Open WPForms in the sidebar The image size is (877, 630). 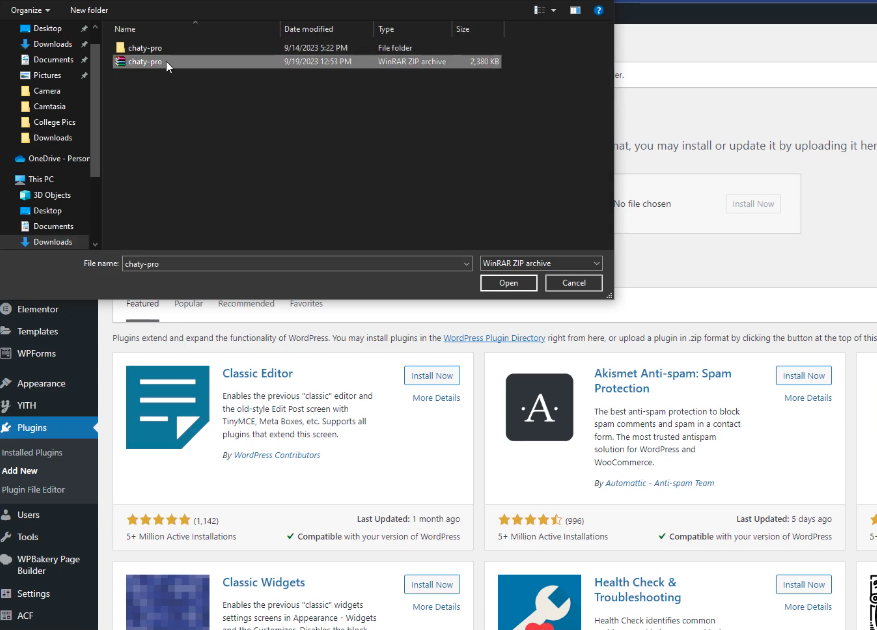click(x=36, y=353)
